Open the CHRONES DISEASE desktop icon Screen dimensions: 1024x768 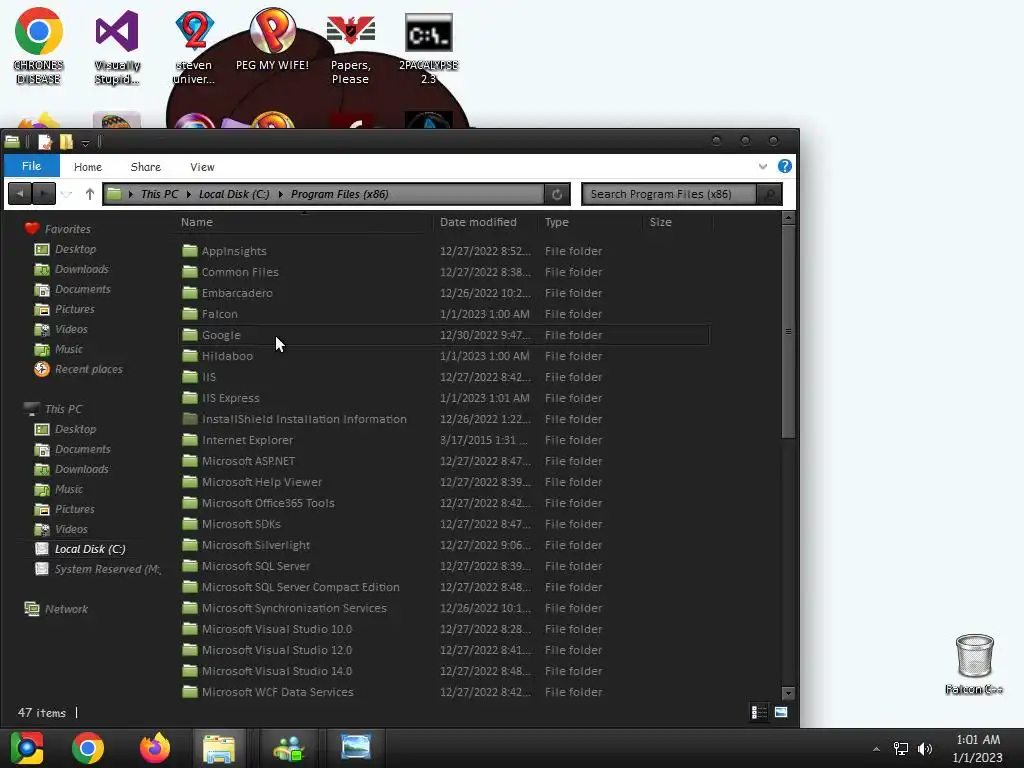[x=39, y=46]
